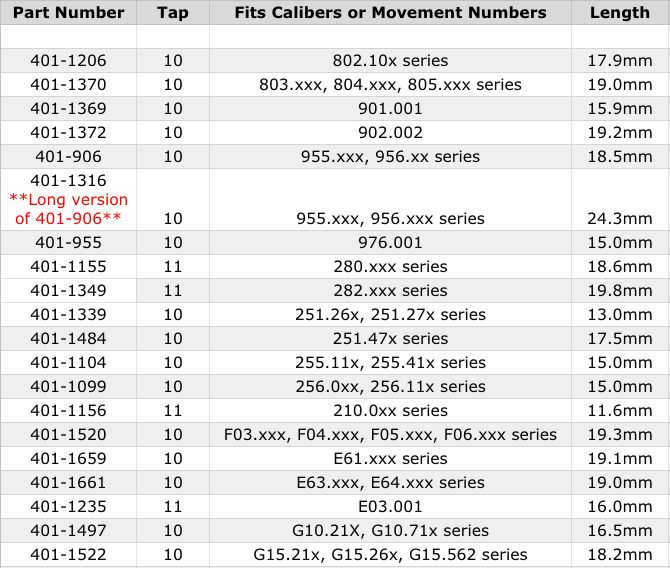The height and width of the screenshot is (568, 670).
Task: Select the 901.001 caliber cell
Action: coord(390,109)
